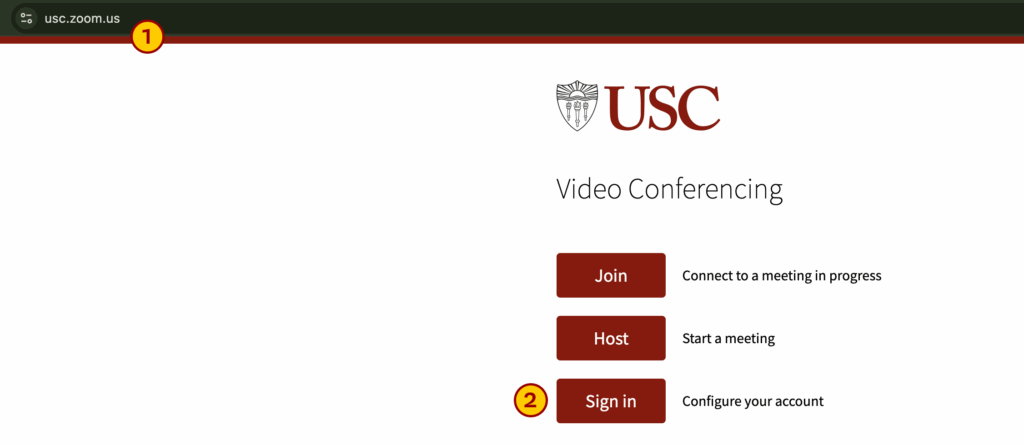Click the Configure your account text
1024x446 pixels.
[x=752, y=402]
